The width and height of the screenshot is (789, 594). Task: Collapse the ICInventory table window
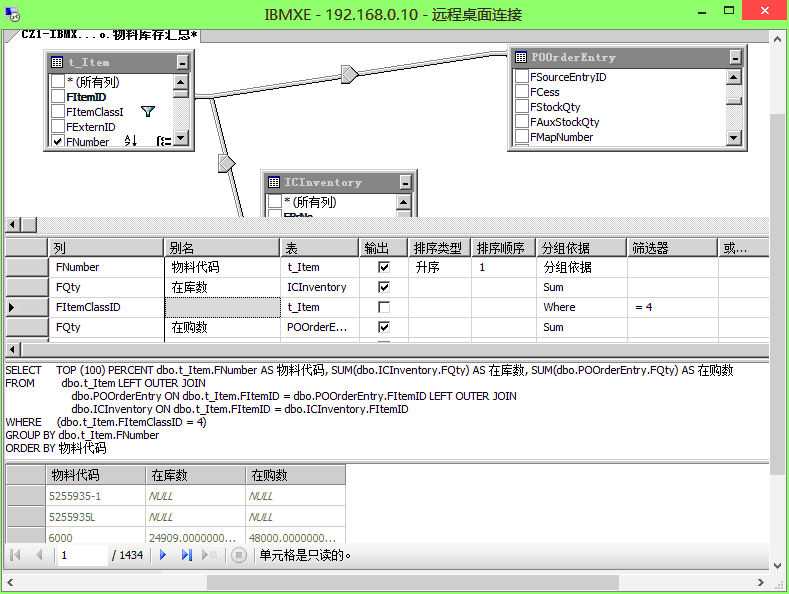click(x=404, y=183)
